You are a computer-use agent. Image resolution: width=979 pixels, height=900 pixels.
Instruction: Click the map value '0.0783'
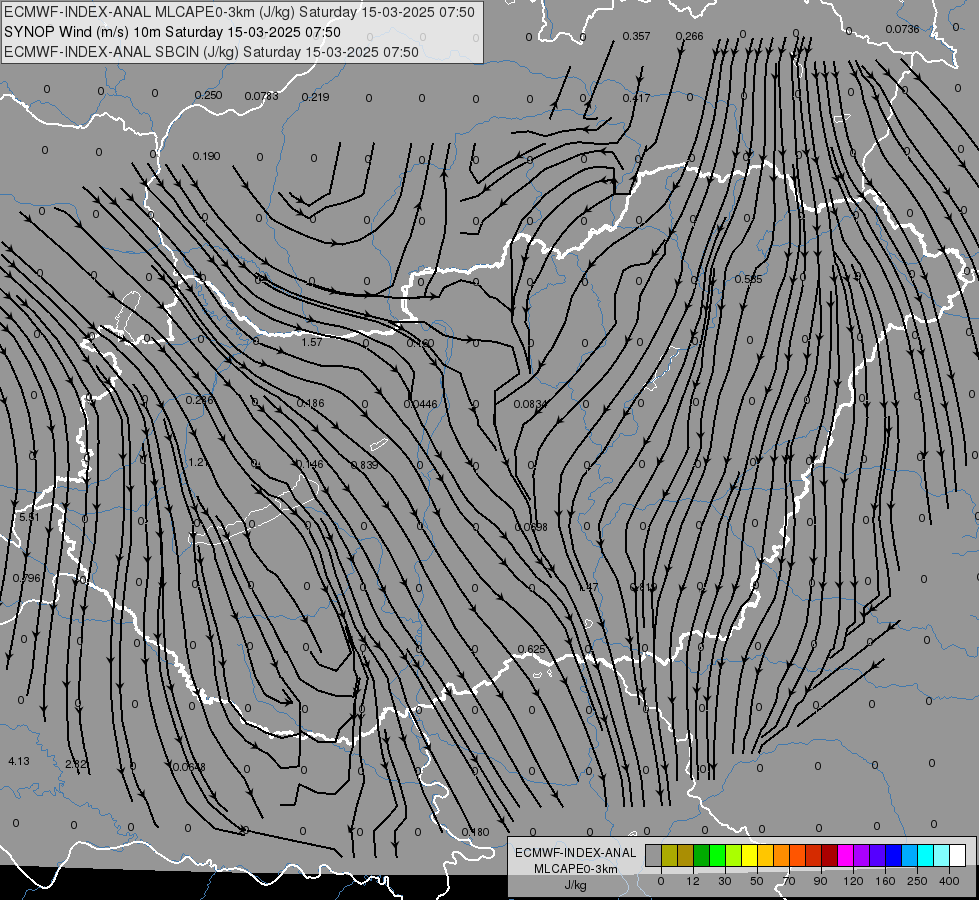click(x=262, y=96)
